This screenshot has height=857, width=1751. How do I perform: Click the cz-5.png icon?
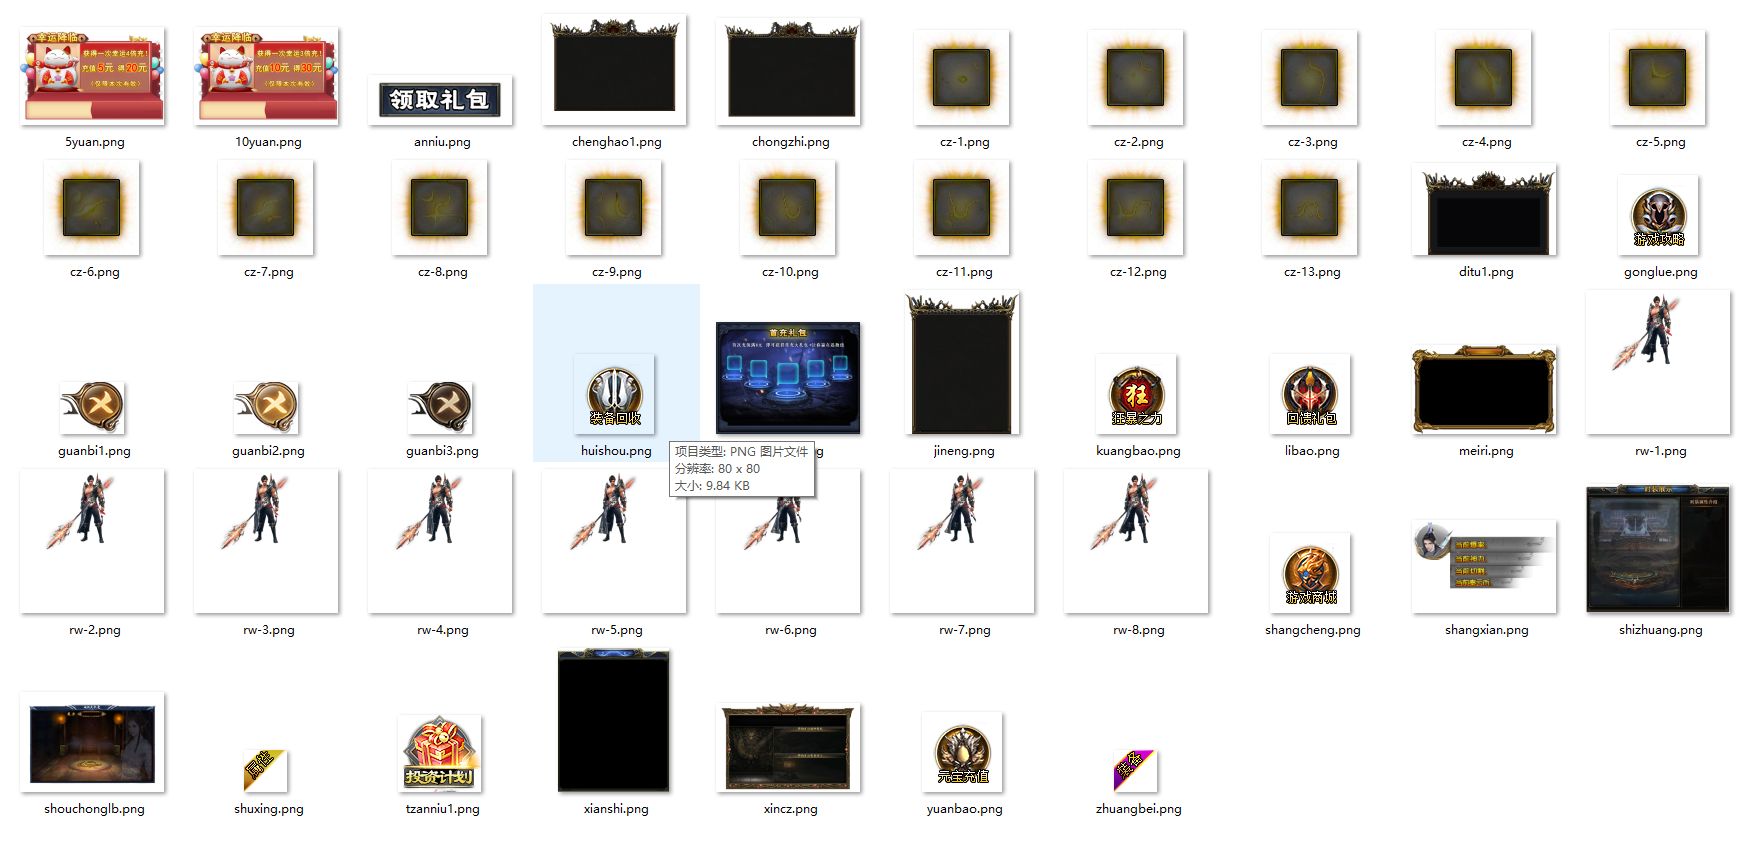[x=1658, y=78]
